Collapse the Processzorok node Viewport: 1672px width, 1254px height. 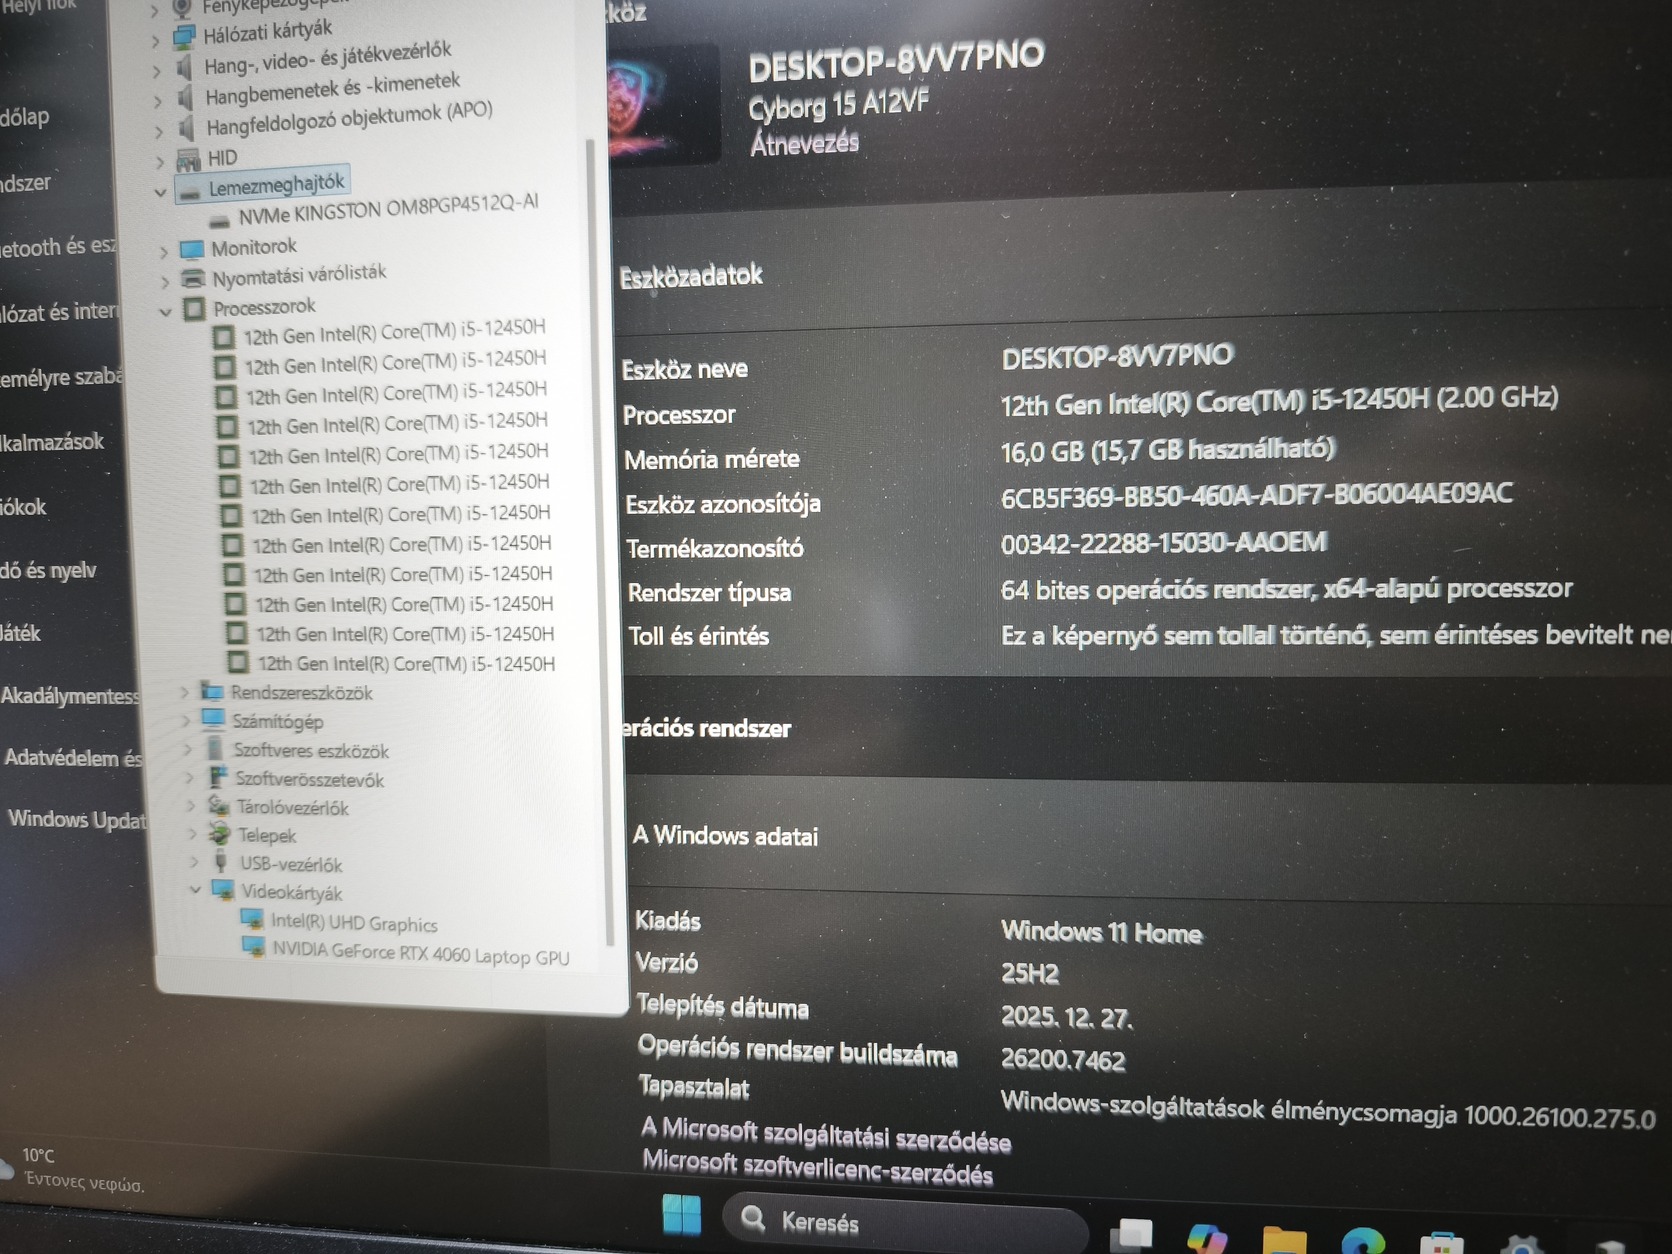coord(166,312)
